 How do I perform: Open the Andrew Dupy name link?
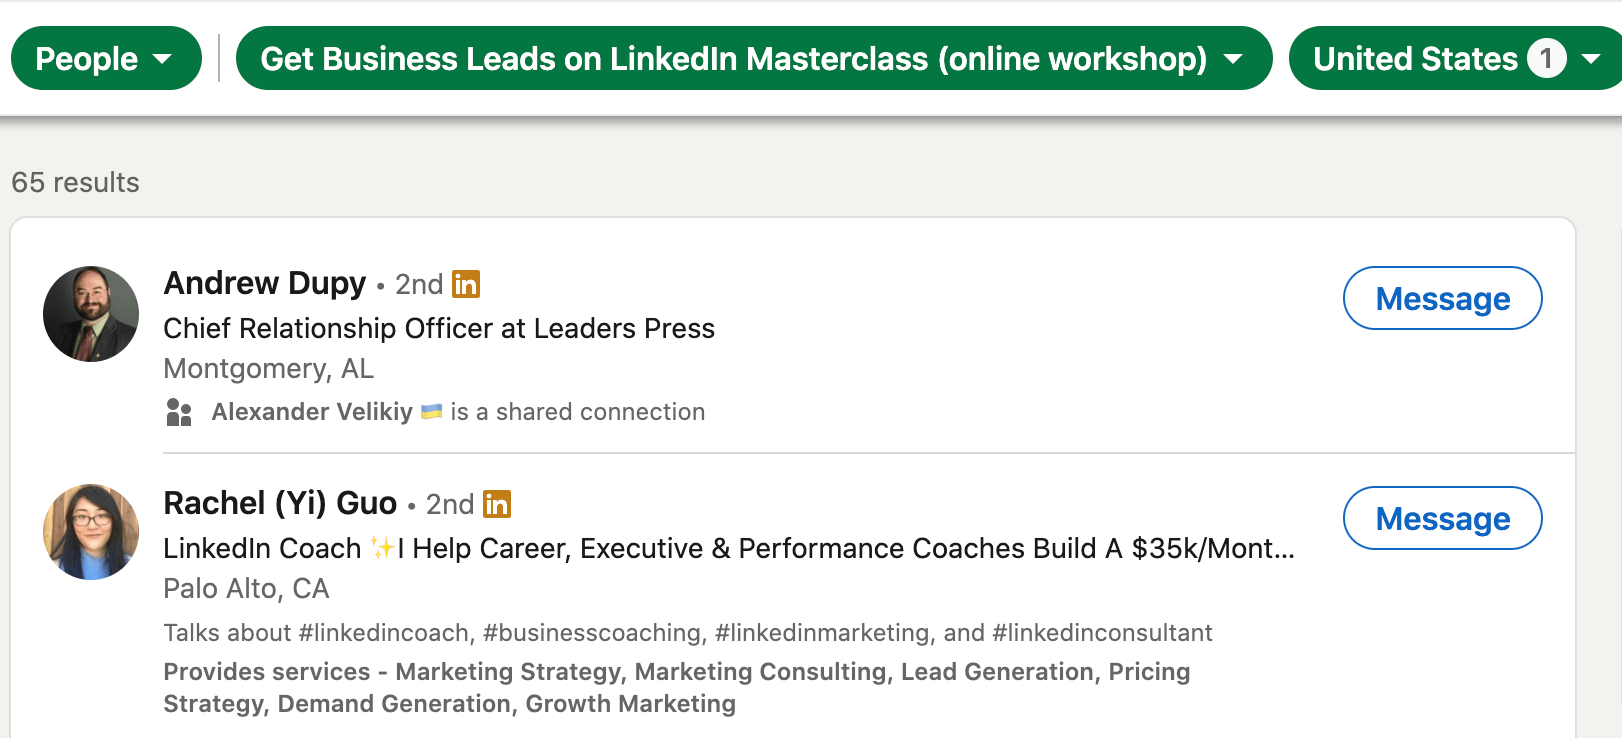(265, 284)
